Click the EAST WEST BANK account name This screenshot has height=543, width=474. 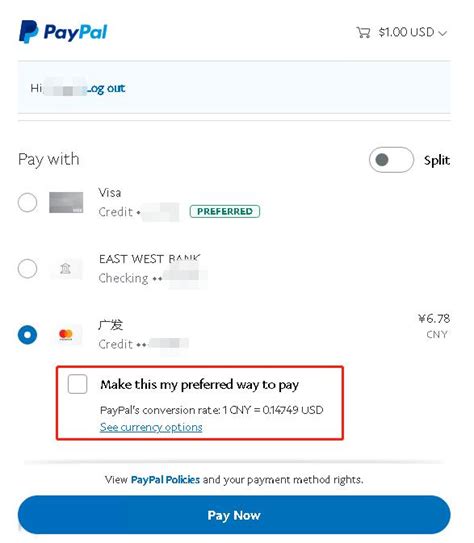click(x=150, y=259)
